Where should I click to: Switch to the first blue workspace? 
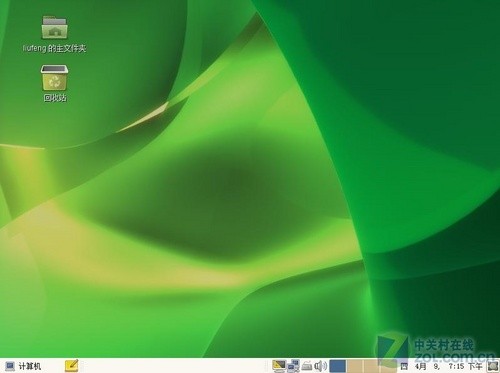[x=338, y=366]
